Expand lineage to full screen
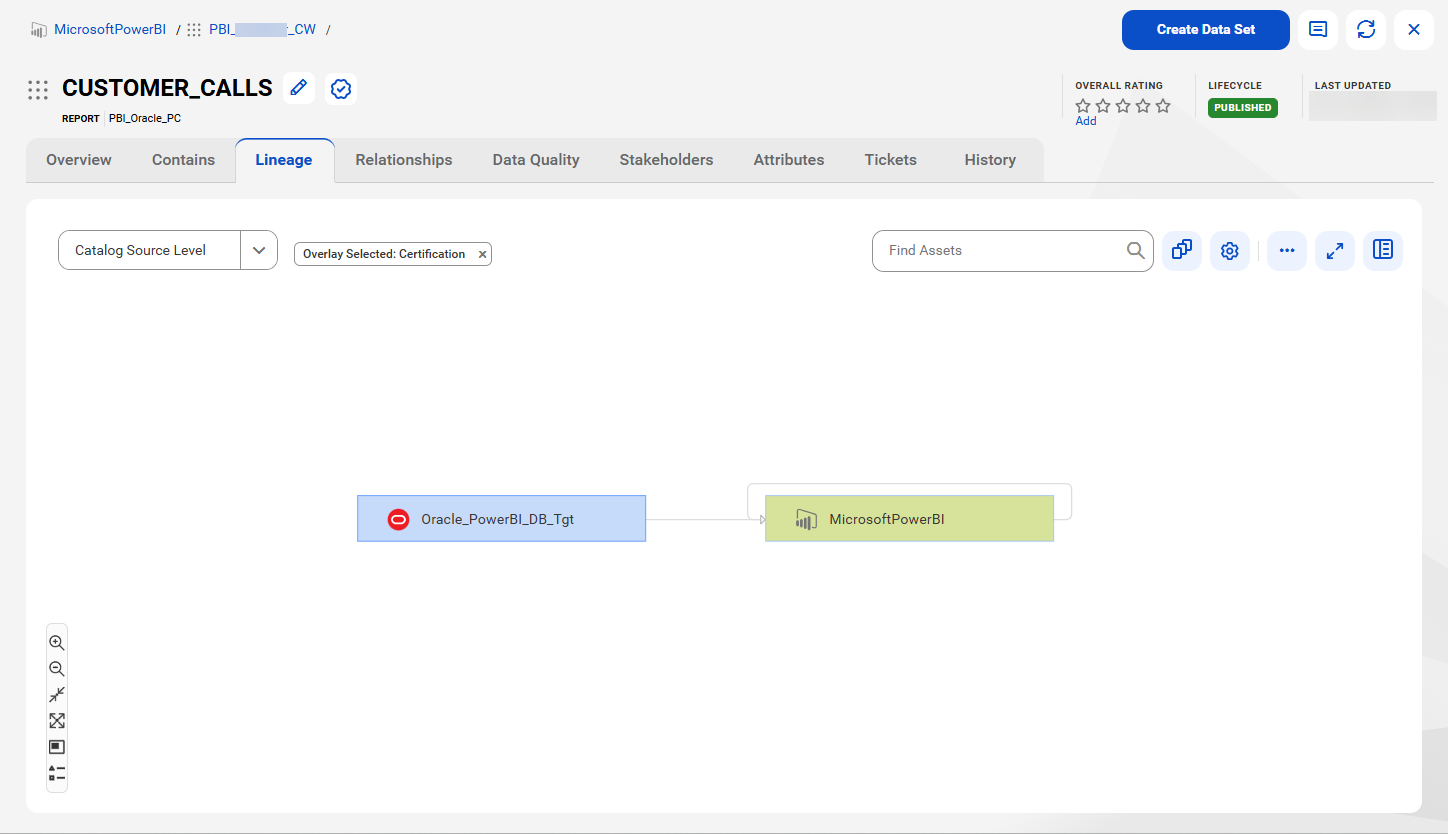1448x834 pixels. pyautogui.click(x=1335, y=251)
